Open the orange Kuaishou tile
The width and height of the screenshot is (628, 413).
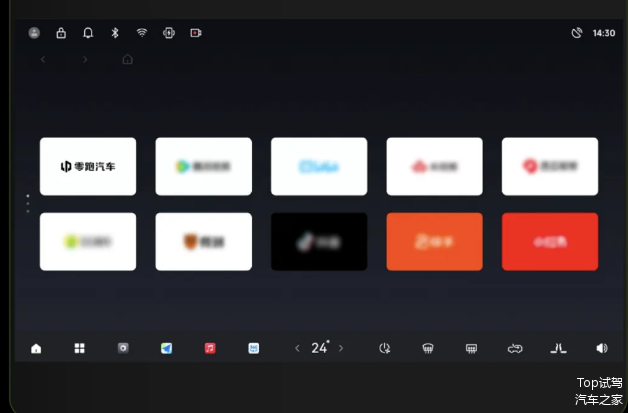pyautogui.click(x=434, y=241)
